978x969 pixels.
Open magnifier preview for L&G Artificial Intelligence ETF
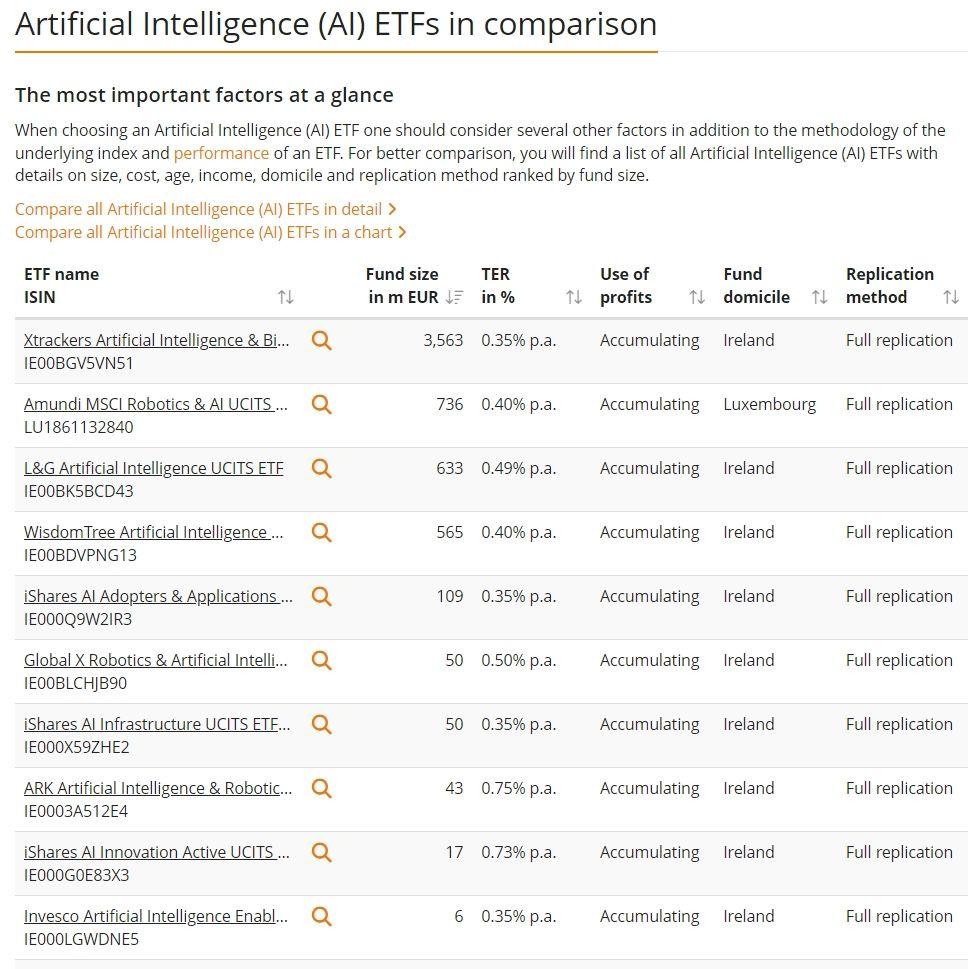click(x=321, y=468)
